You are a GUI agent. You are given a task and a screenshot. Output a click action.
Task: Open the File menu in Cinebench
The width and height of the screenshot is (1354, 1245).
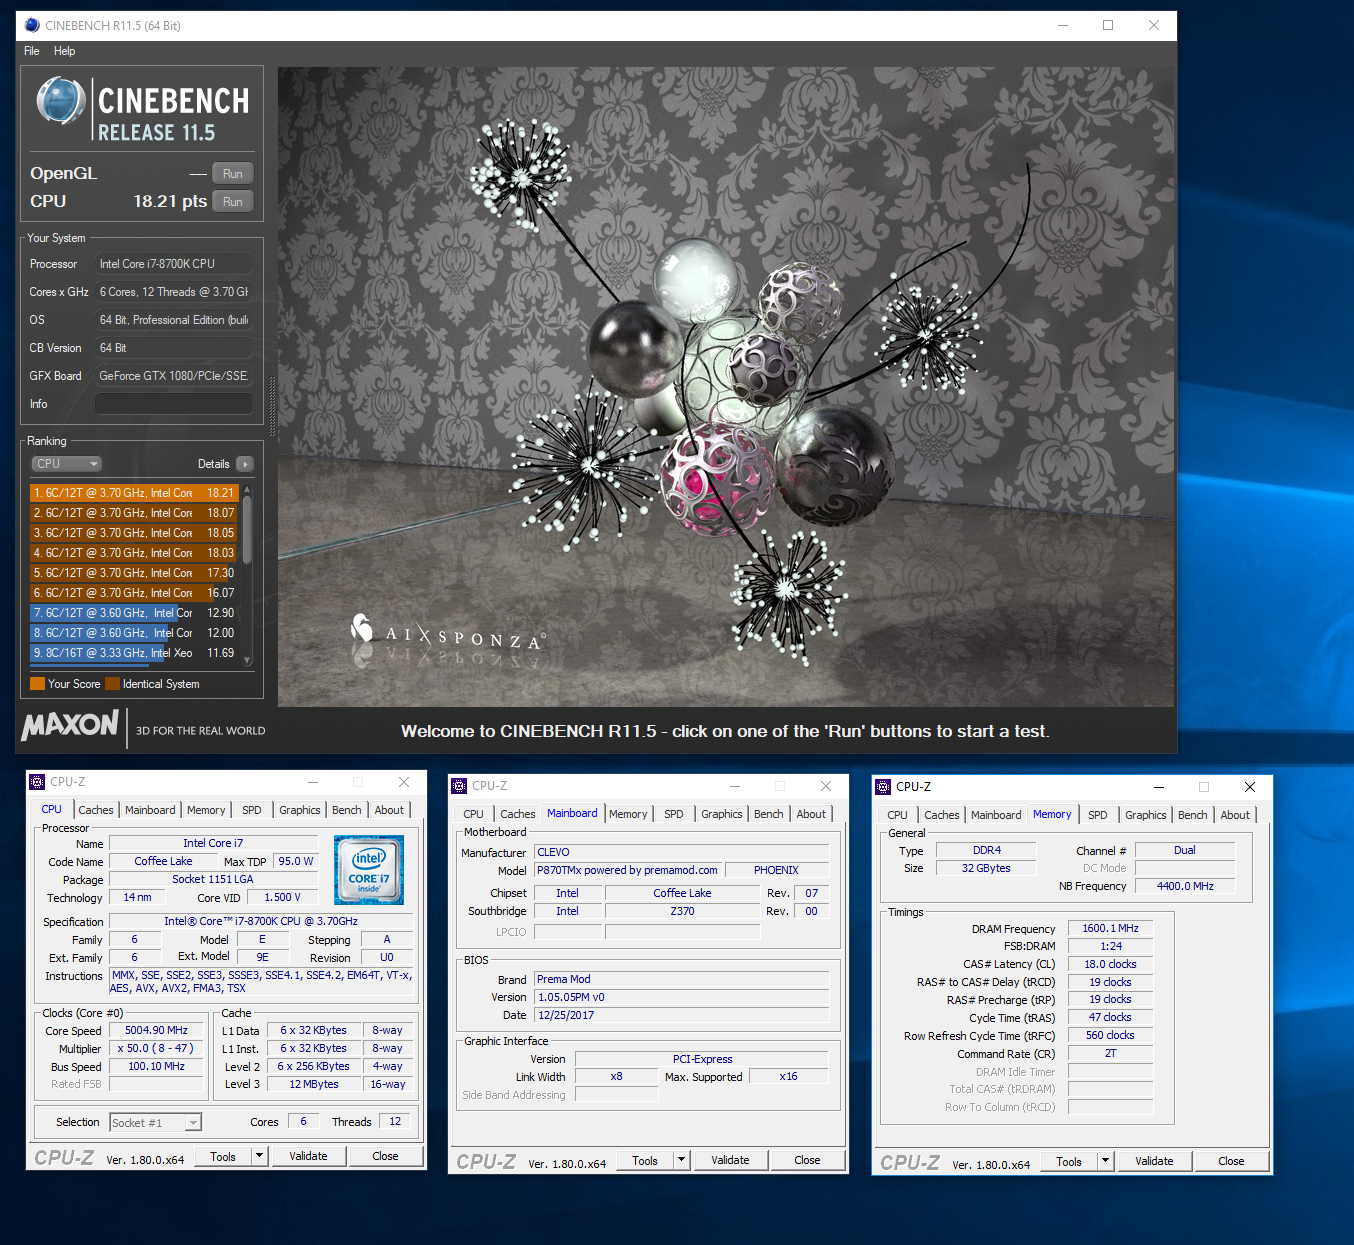pyautogui.click(x=32, y=51)
